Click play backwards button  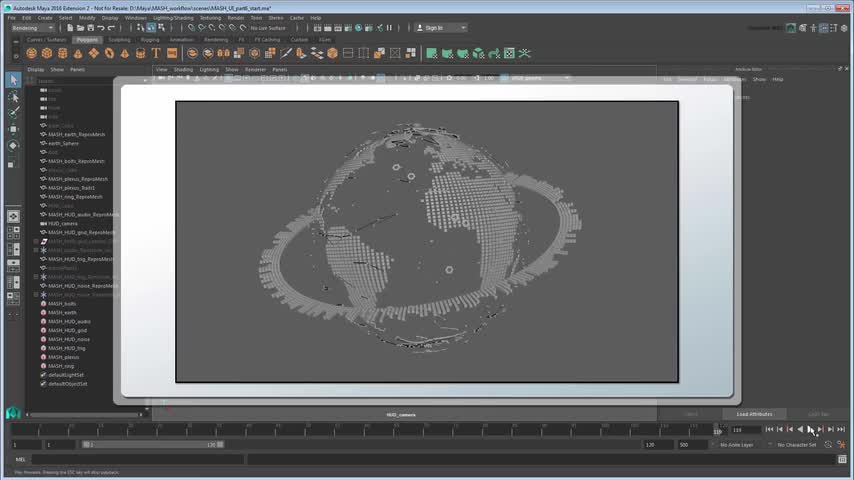[800, 429]
